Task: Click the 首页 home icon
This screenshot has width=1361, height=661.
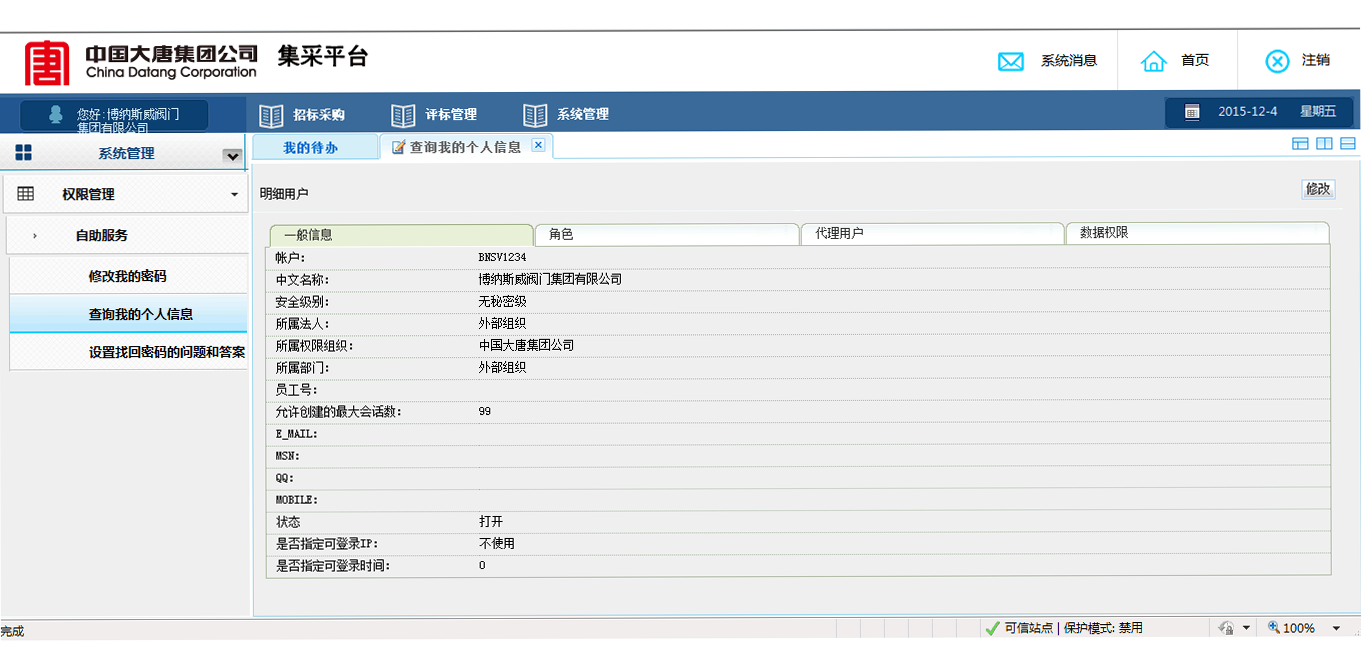Action: [x=1154, y=62]
